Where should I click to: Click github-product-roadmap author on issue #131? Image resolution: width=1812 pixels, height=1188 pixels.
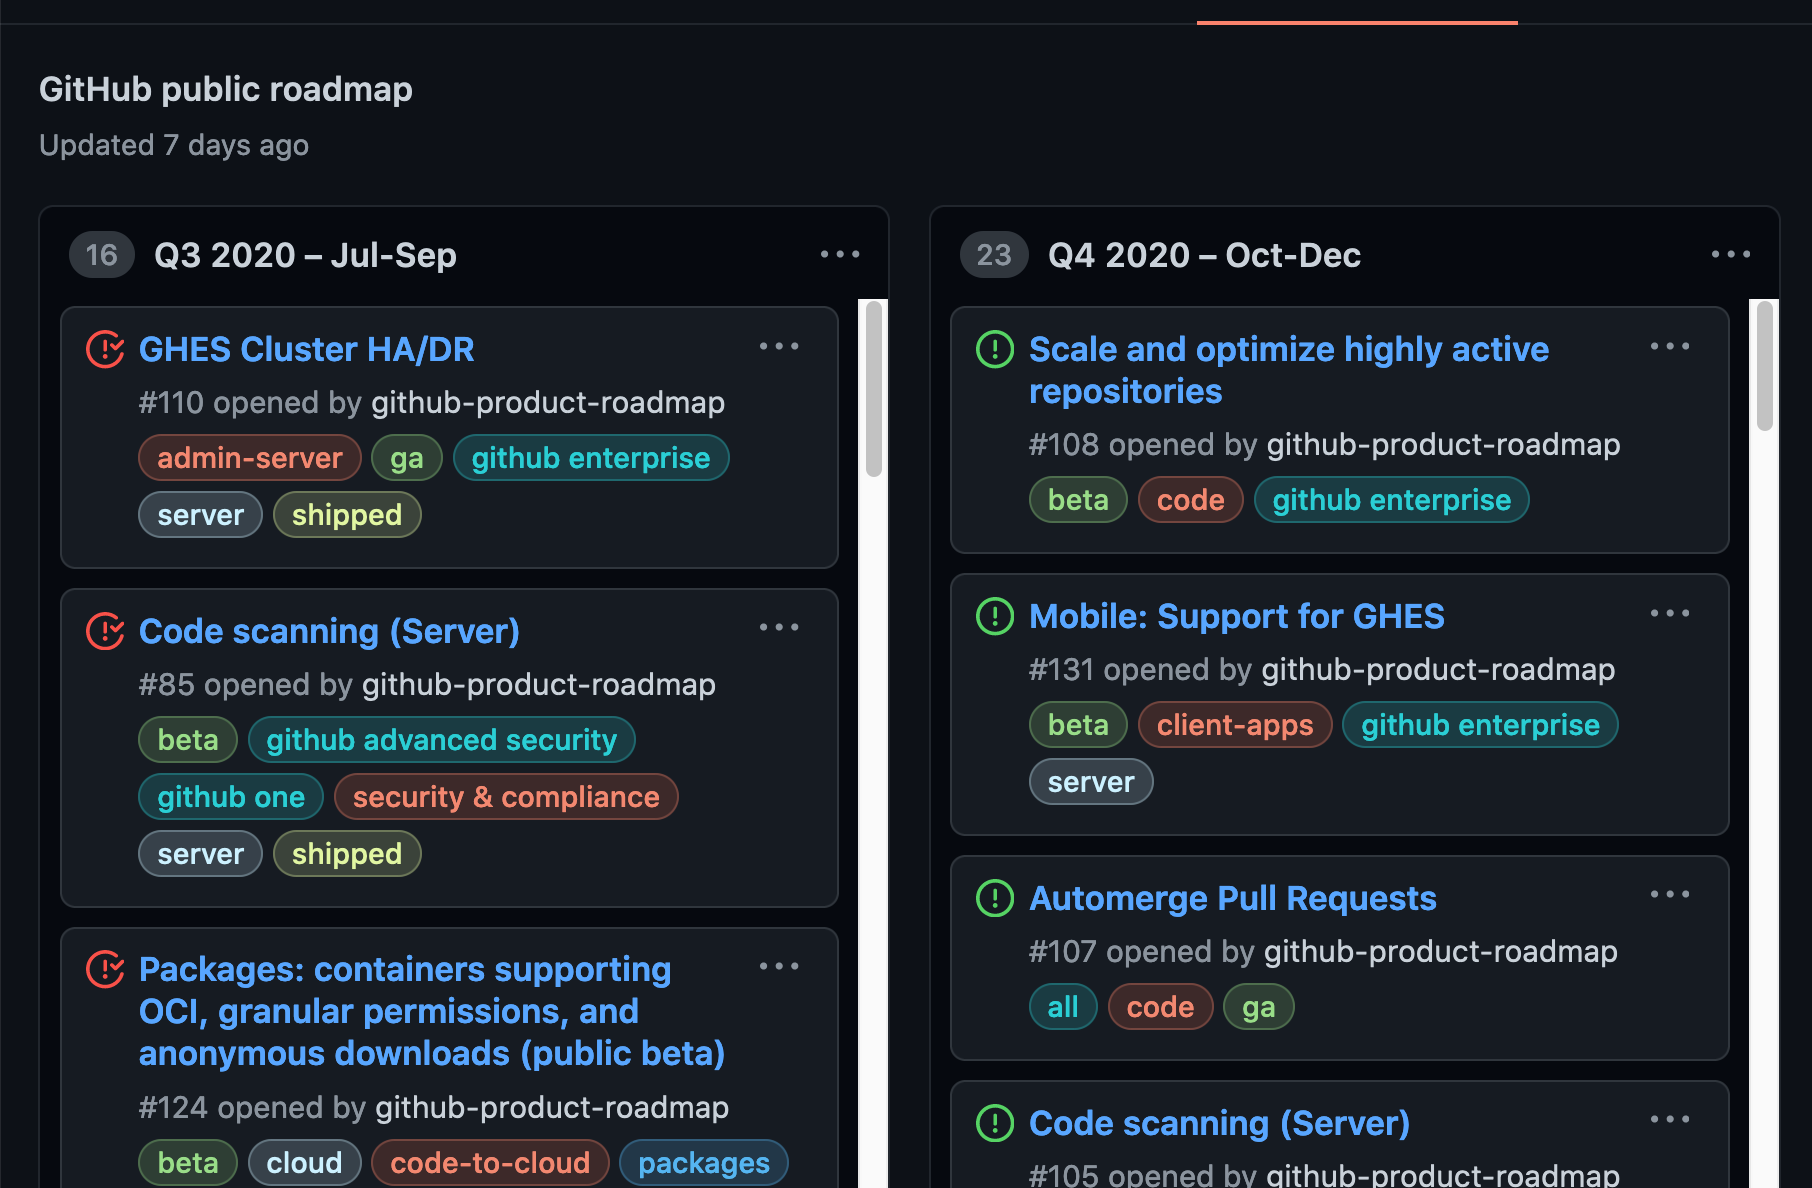click(1439, 669)
